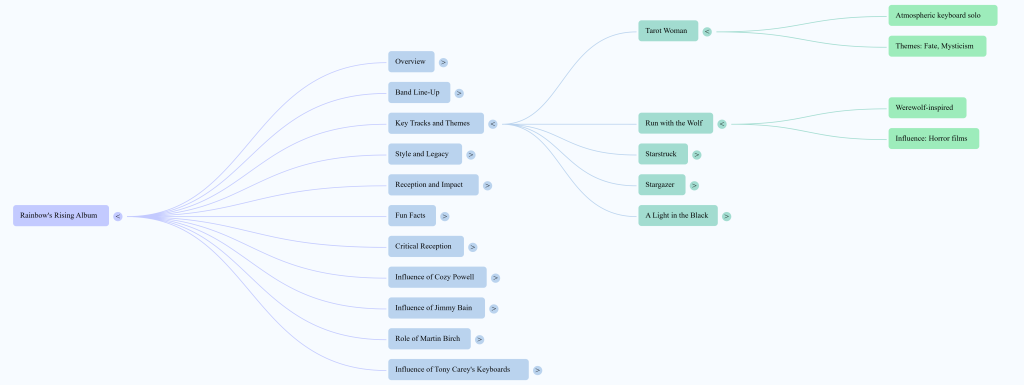The width and height of the screenshot is (1024, 385).
Task: Expand the Stargazer node
Action: (x=694, y=185)
